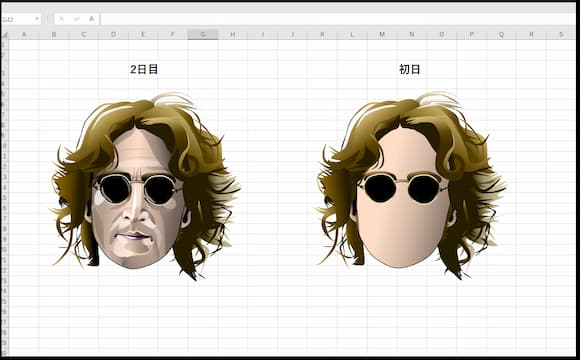Select column N header
The height and width of the screenshot is (360, 580).
click(x=412, y=35)
